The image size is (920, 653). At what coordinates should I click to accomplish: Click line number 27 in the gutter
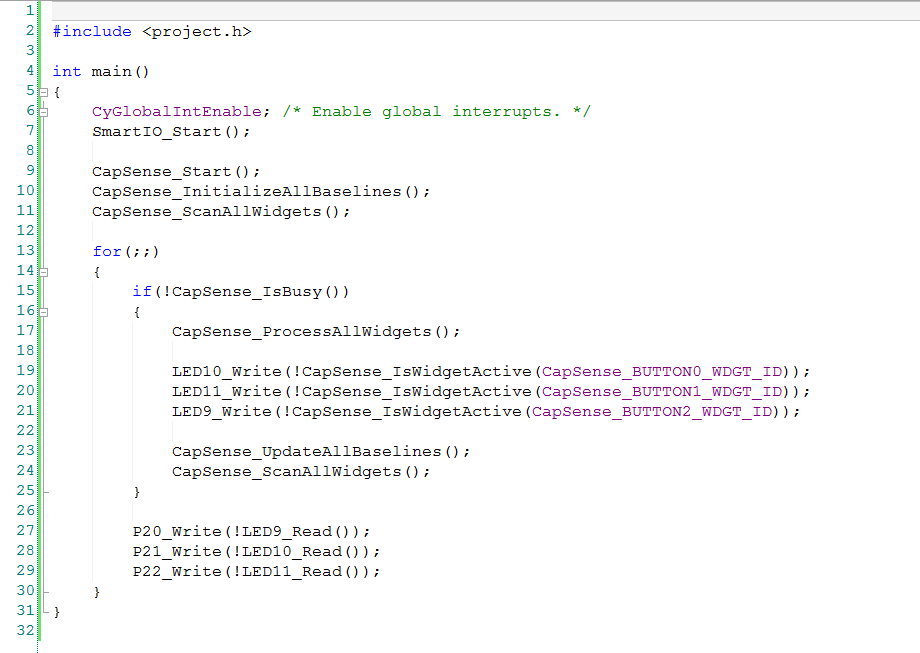[x=25, y=529]
